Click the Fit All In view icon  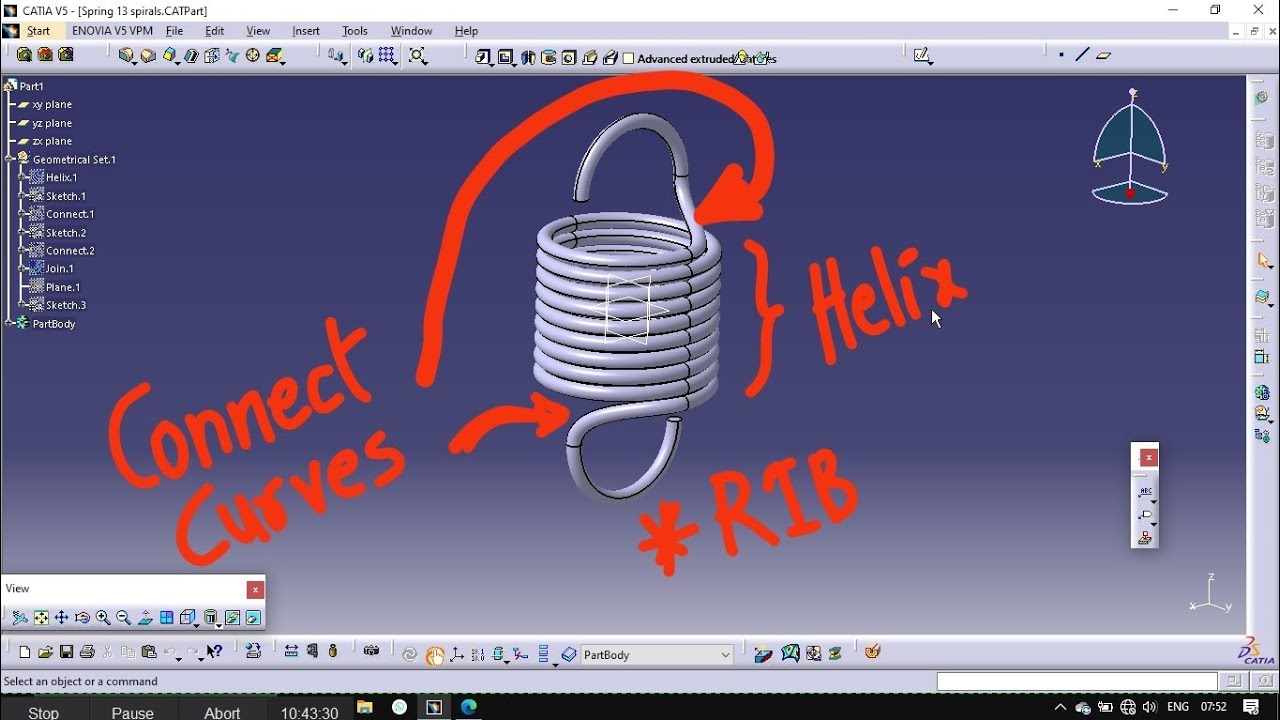pos(41,618)
